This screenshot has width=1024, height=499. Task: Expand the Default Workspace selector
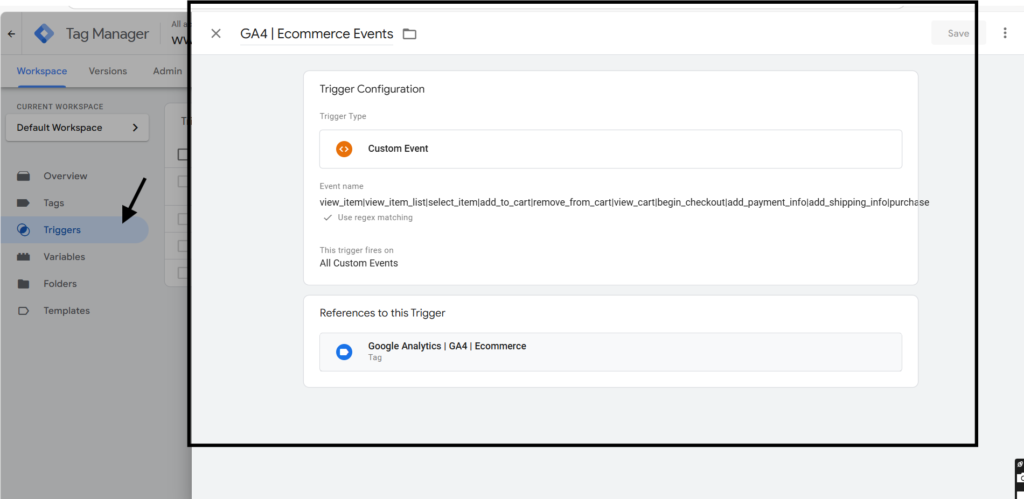(77, 128)
